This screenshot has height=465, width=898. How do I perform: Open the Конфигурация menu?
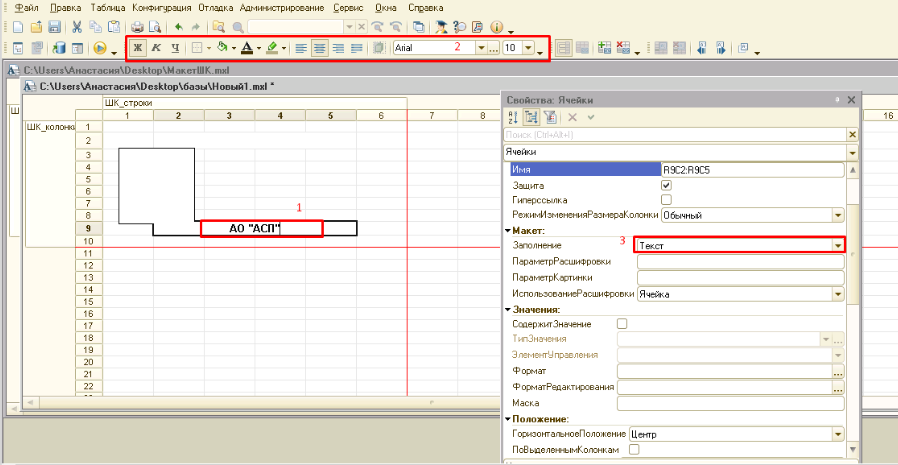(163, 8)
